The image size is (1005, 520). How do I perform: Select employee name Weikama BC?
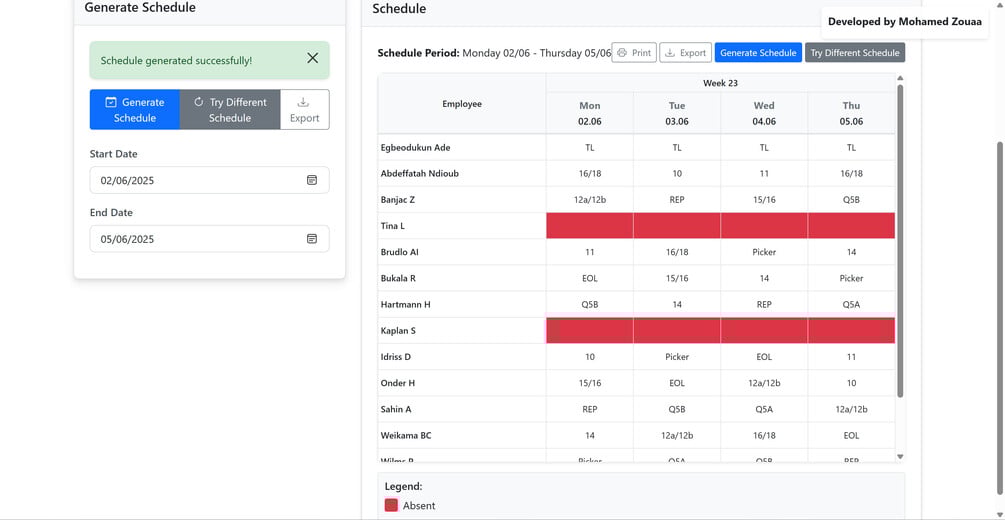406,435
